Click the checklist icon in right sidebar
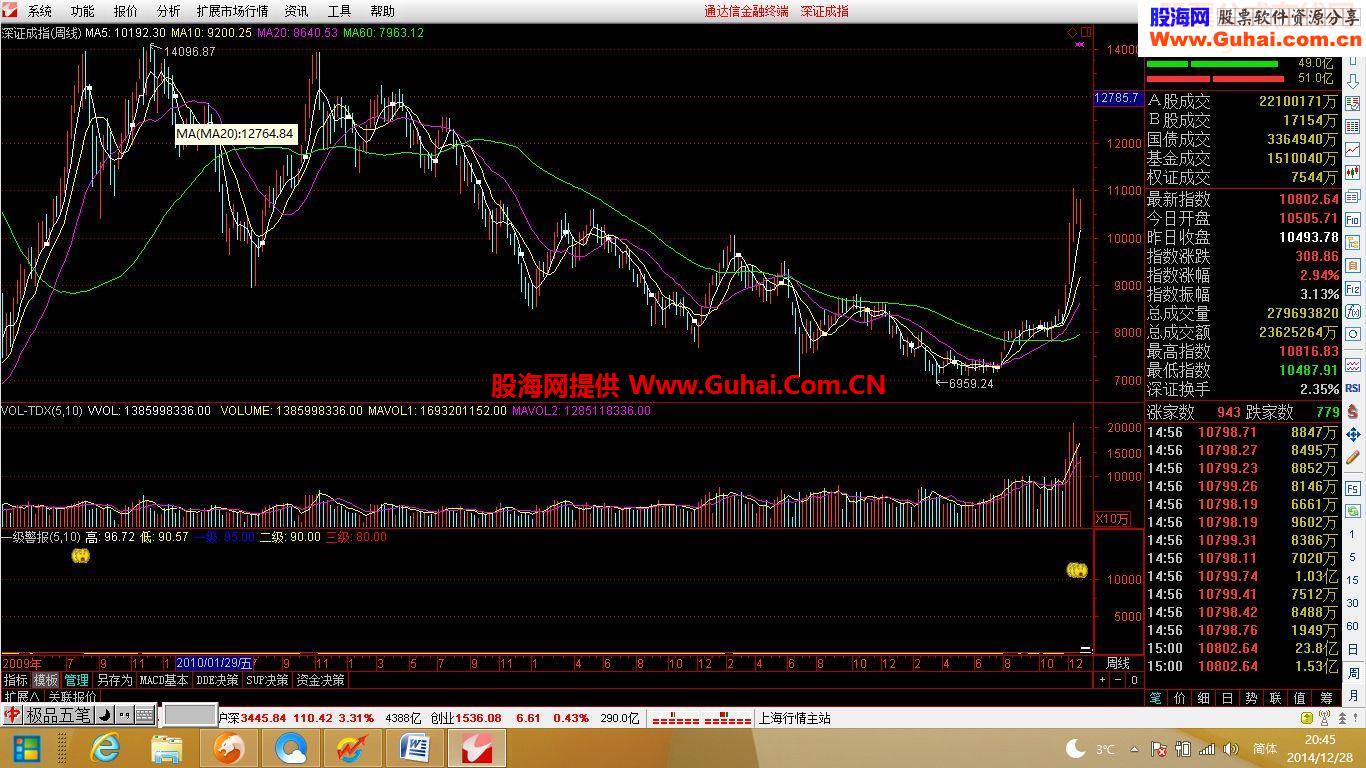This screenshot has width=1366, height=768. (1353, 103)
